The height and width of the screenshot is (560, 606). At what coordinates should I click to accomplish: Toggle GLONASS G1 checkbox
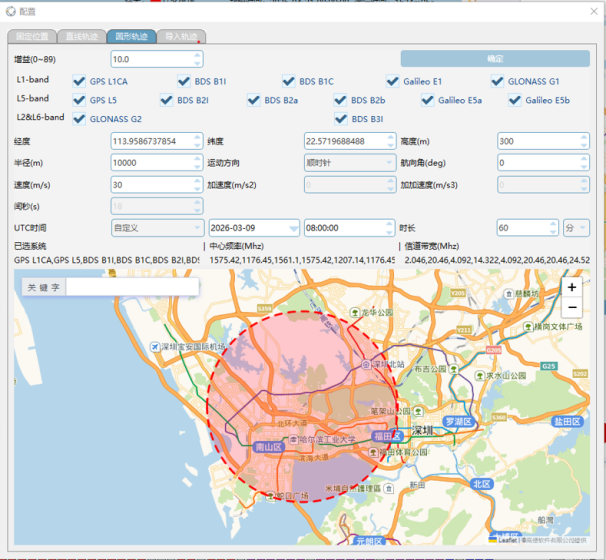point(497,81)
